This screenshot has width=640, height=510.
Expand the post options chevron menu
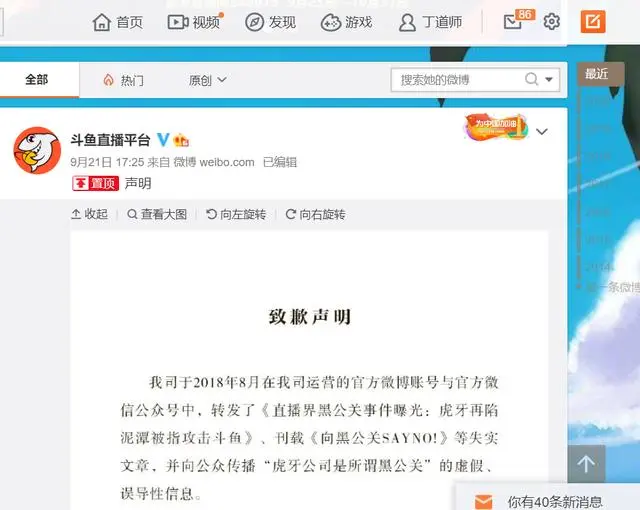click(542, 131)
